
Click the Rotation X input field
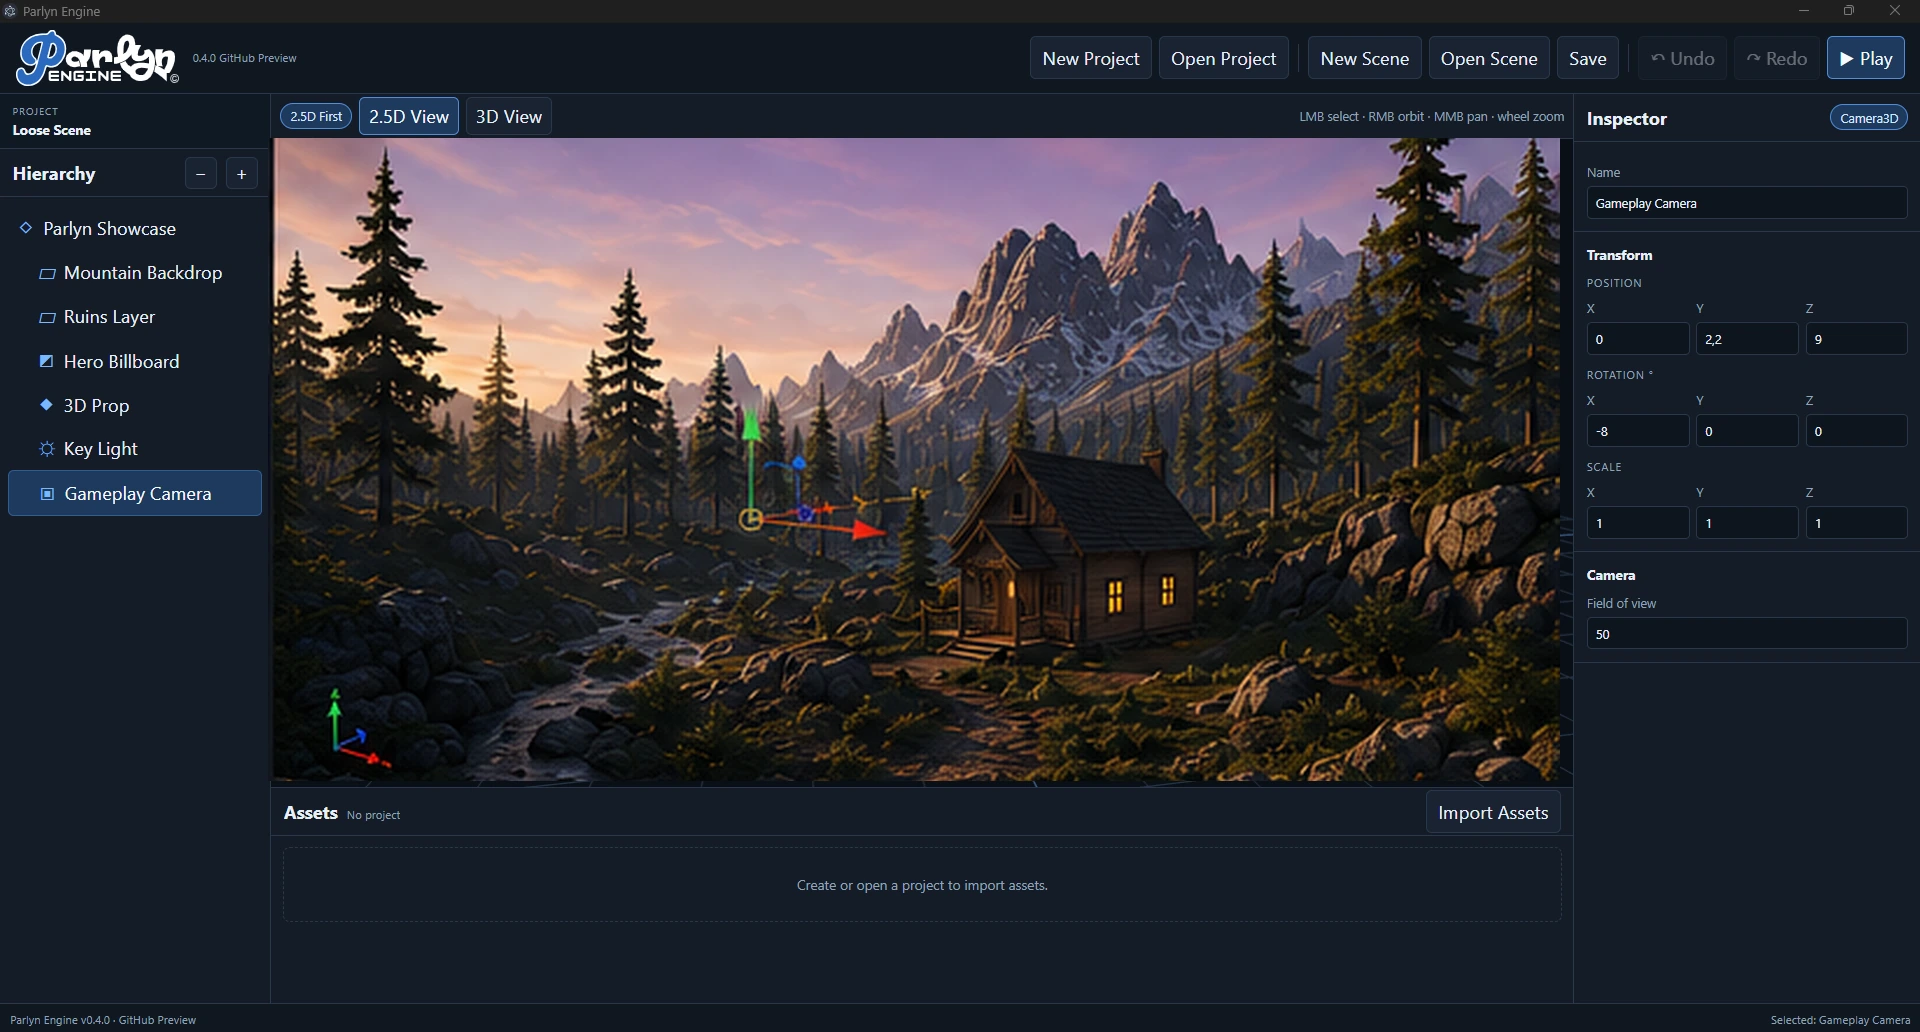[x=1638, y=431]
